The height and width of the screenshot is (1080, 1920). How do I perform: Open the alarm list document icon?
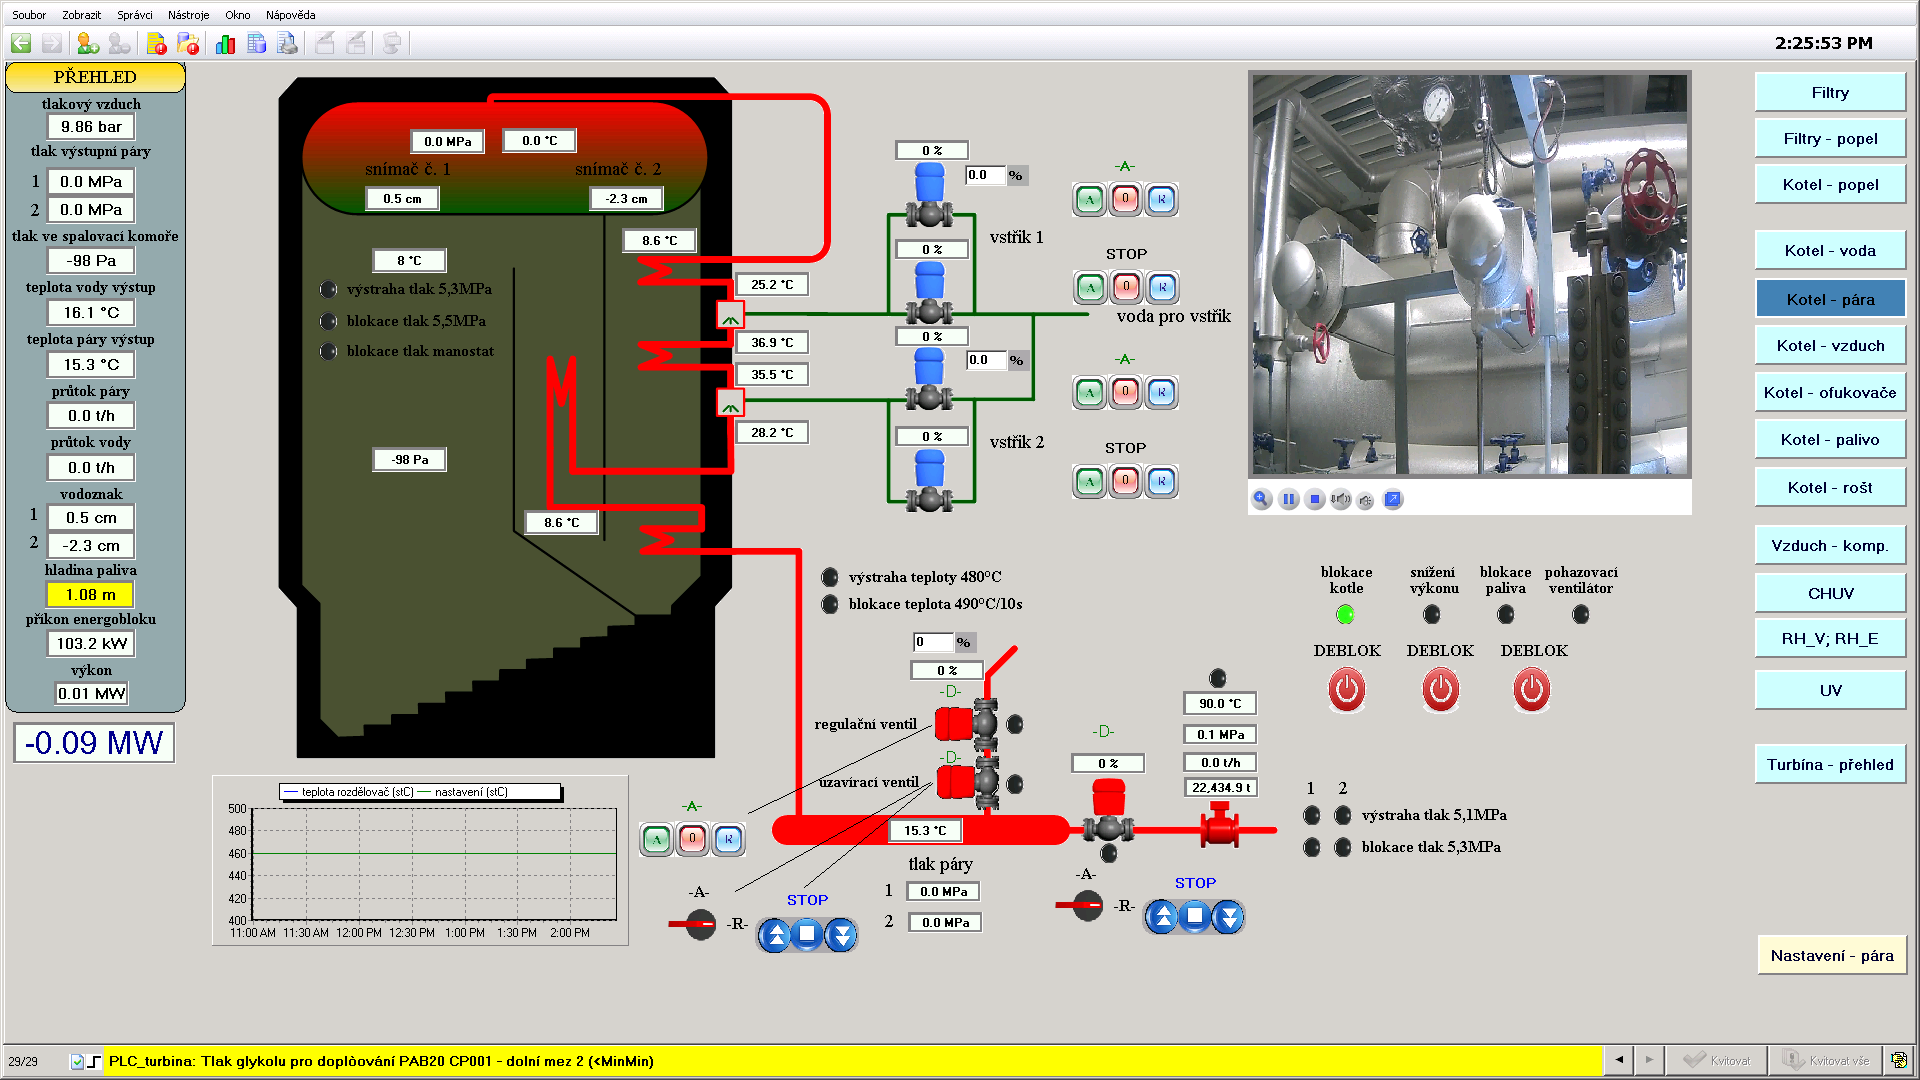[x=156, y=43]
